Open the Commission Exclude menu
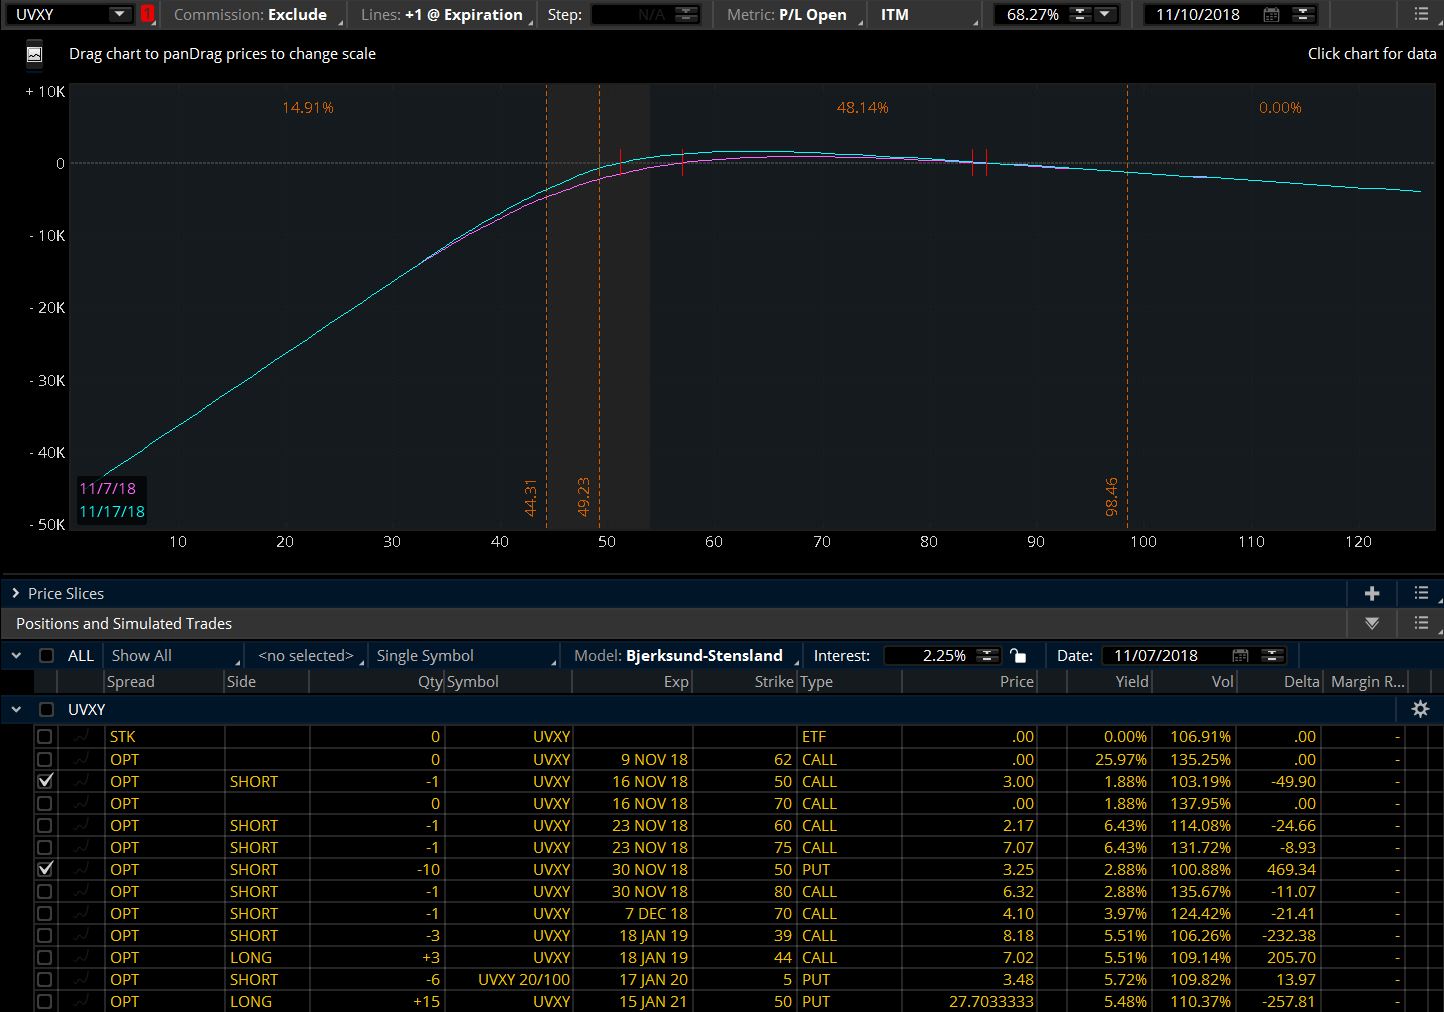 254,15
